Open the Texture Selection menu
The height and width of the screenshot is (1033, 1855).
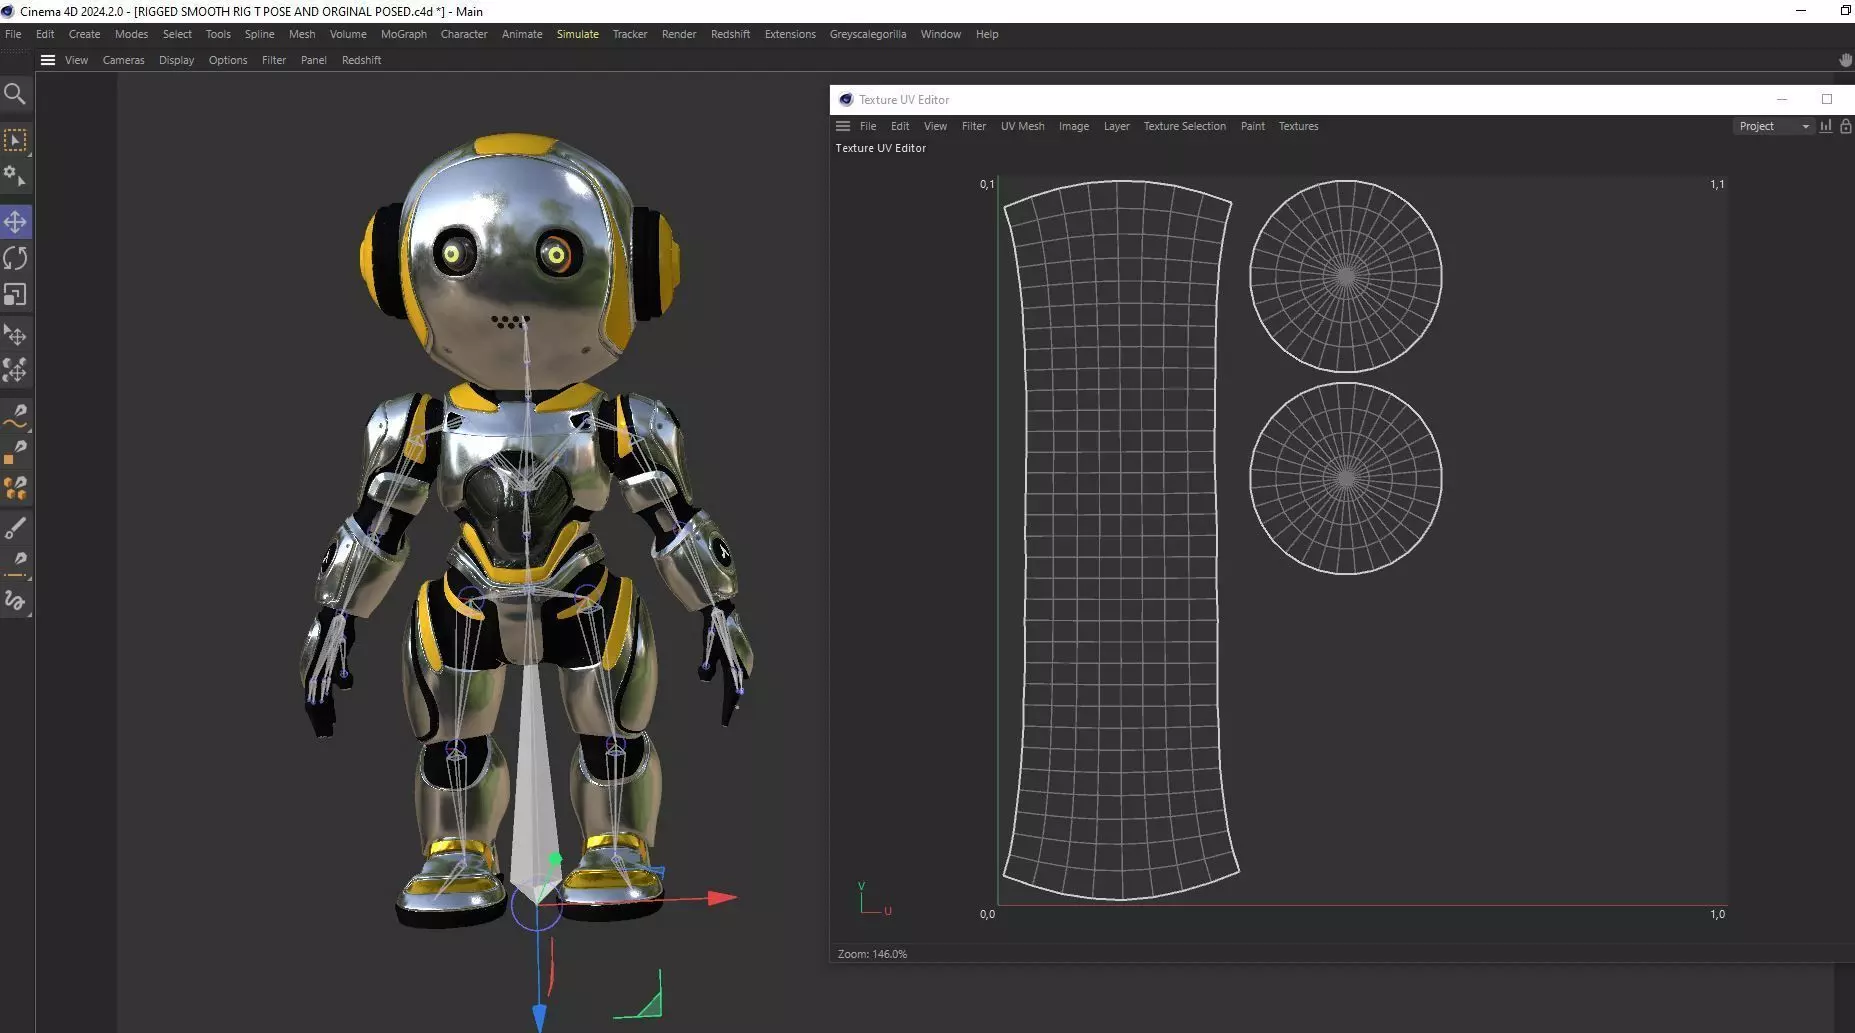[1184, 126]
